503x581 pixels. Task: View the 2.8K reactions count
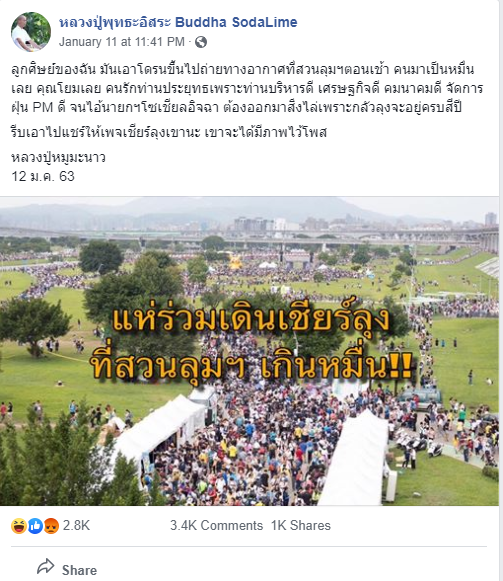pos(76,525)
